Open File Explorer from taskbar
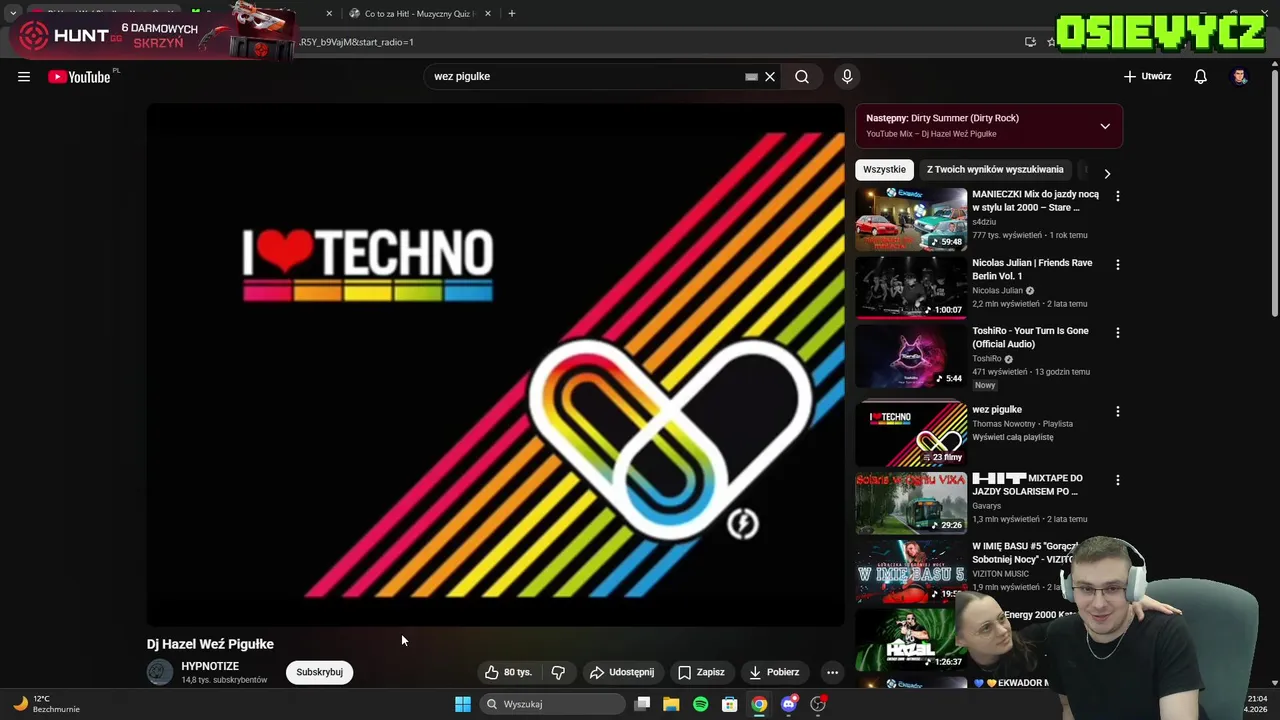 pyautogui.click(x=671, y=704)
